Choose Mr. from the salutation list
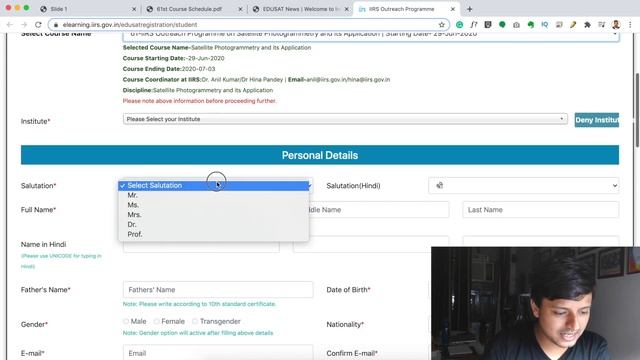The height and width of the screenshot is (360, 640). 213,196
